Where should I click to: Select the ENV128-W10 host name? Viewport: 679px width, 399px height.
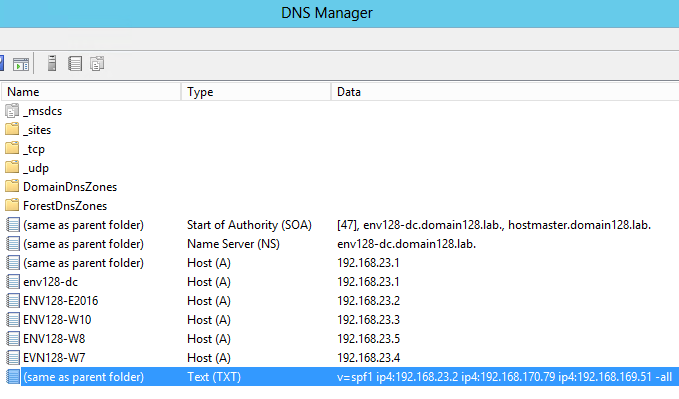[57, 320]
